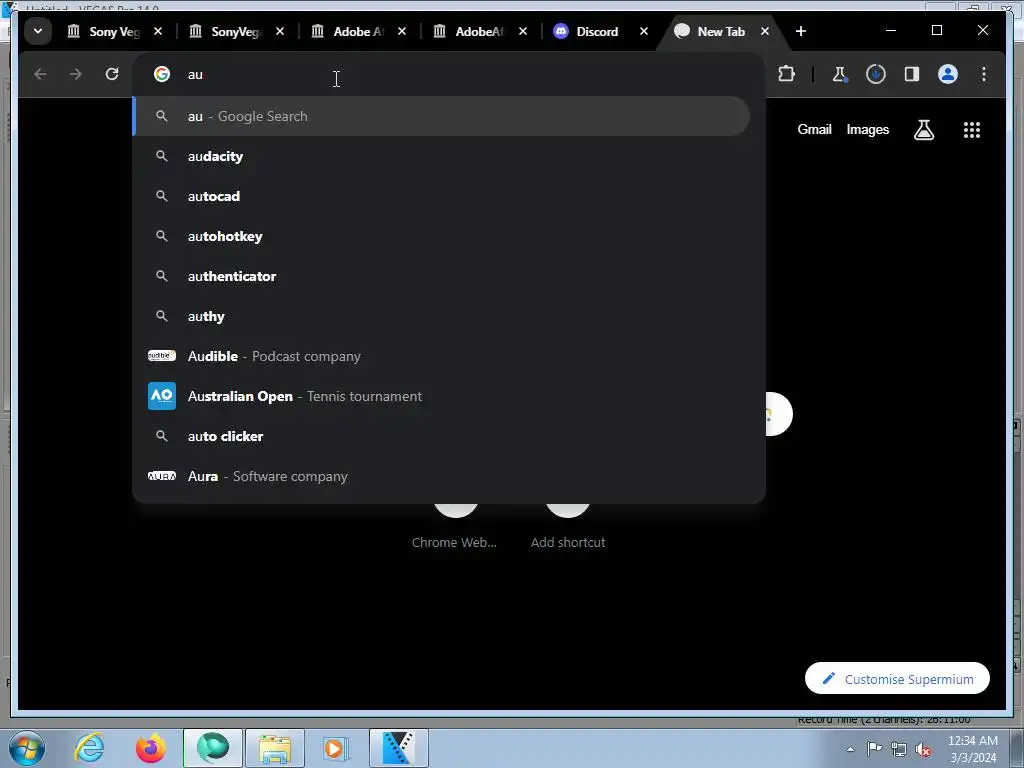Switch to VEGAS Pro taskbar icon

pos(399,748)
